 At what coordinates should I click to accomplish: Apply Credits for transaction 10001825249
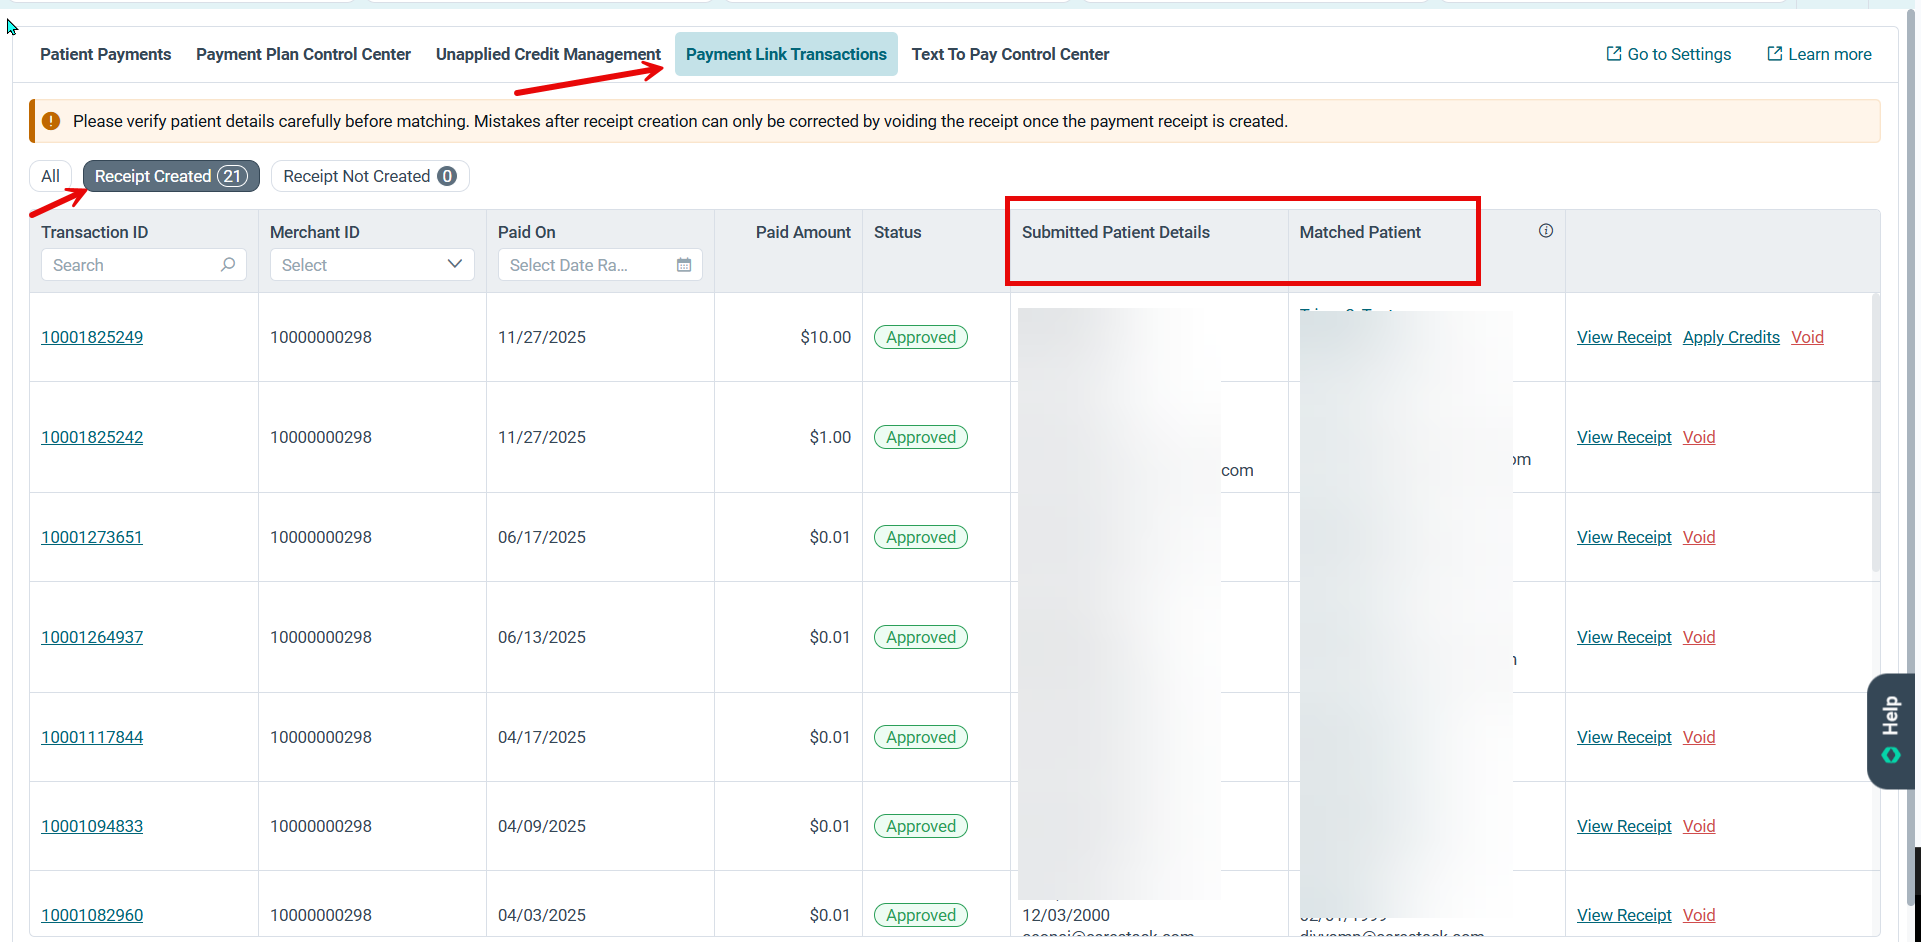[x=1731, y=337]
